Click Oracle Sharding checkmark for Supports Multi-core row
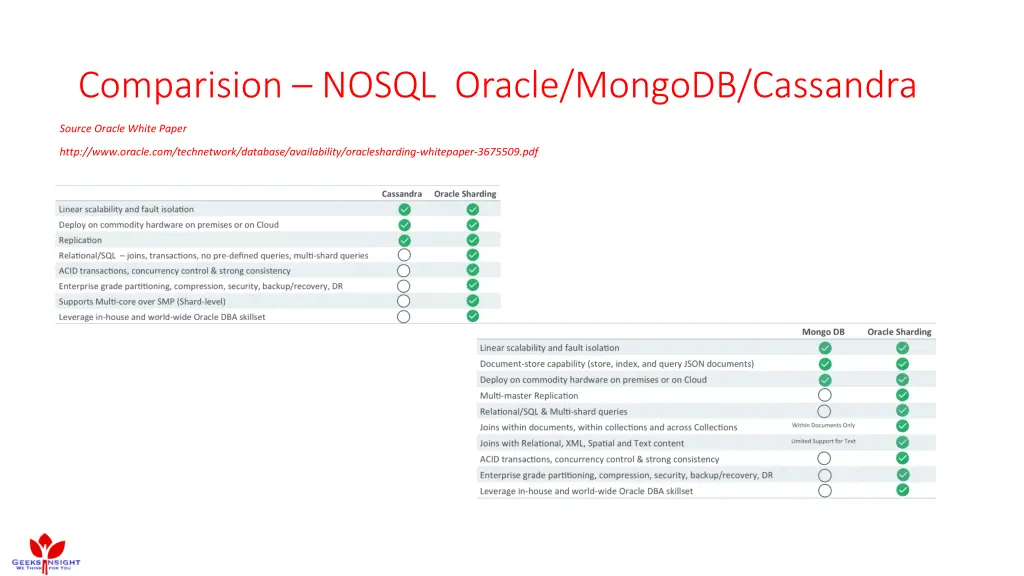1024x576 pixels. (x=473, y=300)
